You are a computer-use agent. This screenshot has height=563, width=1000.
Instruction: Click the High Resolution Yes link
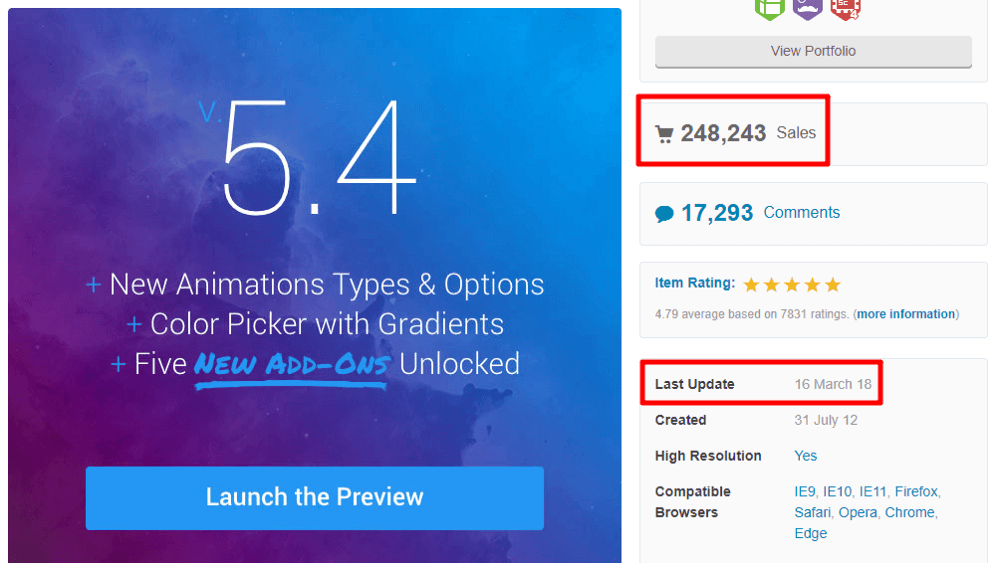[805, 456]
